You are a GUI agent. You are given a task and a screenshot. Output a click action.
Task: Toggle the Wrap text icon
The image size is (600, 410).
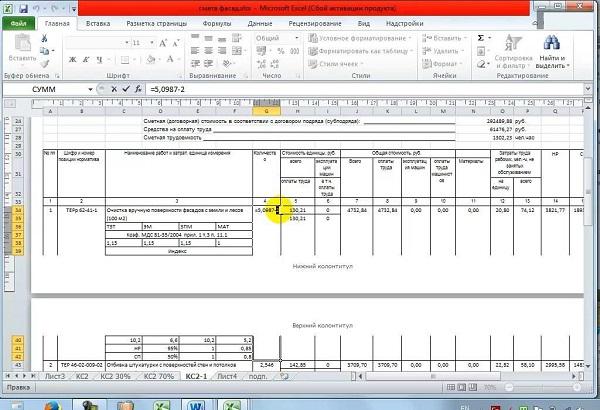pos(237,38)
